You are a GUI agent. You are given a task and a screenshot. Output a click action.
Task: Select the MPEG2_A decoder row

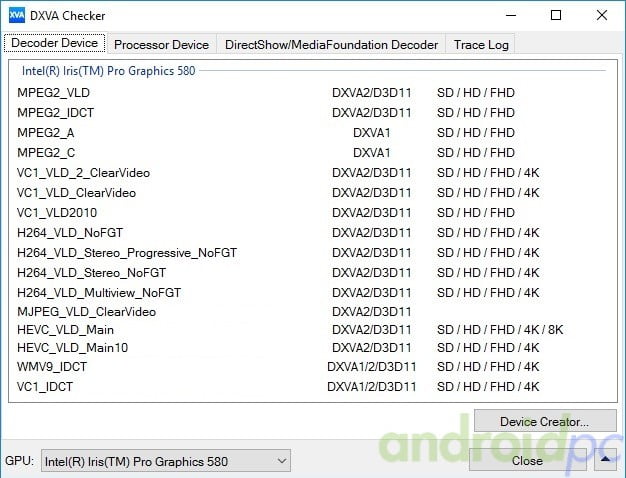click(313, 133)
